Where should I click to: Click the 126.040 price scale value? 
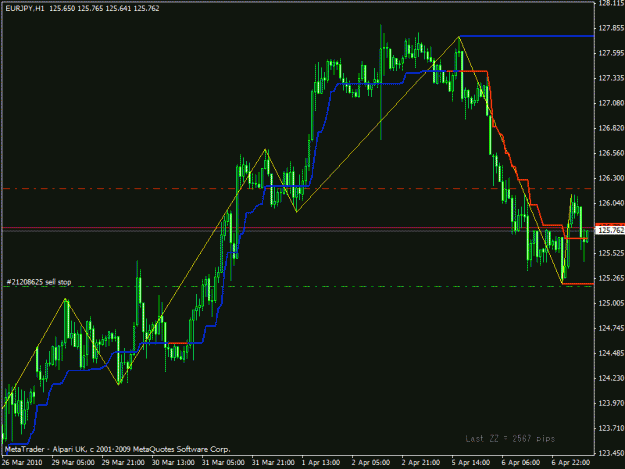611,203
